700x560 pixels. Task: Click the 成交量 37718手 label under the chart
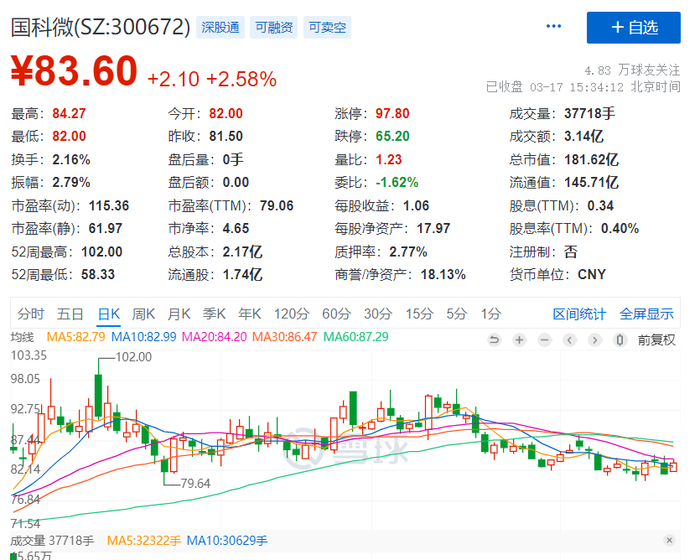(x=52, y=541)
